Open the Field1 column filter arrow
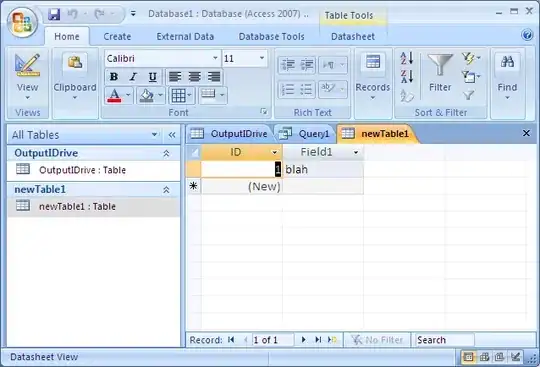The image size is (540, 367). coord(356,152)
